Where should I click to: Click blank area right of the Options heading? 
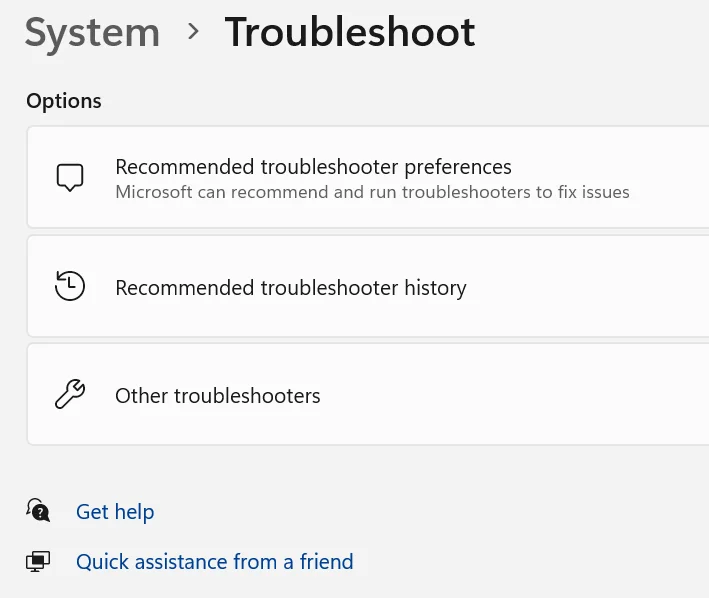pyautogui.click(x=400, y=101)
